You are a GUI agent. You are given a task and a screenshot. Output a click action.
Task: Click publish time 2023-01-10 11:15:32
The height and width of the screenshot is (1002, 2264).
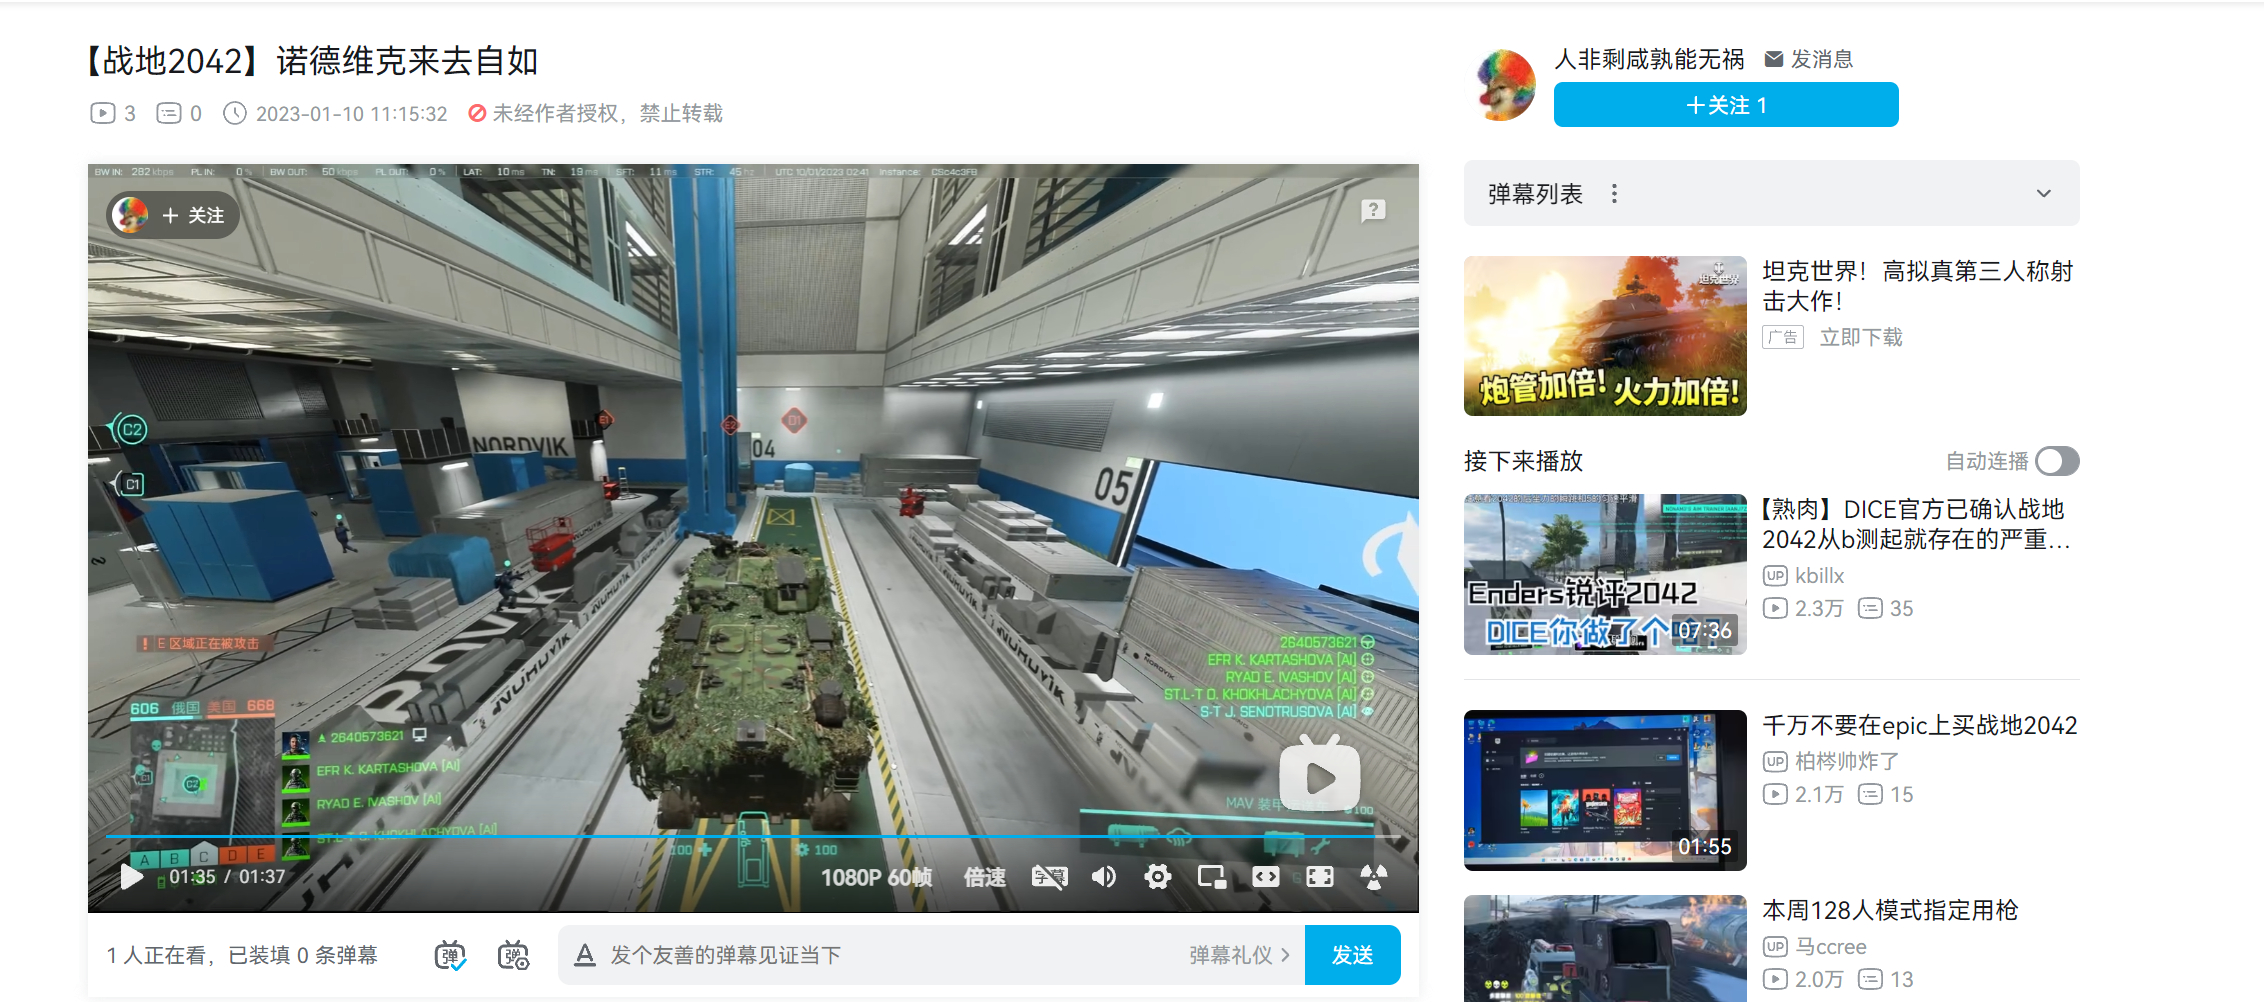351,113
